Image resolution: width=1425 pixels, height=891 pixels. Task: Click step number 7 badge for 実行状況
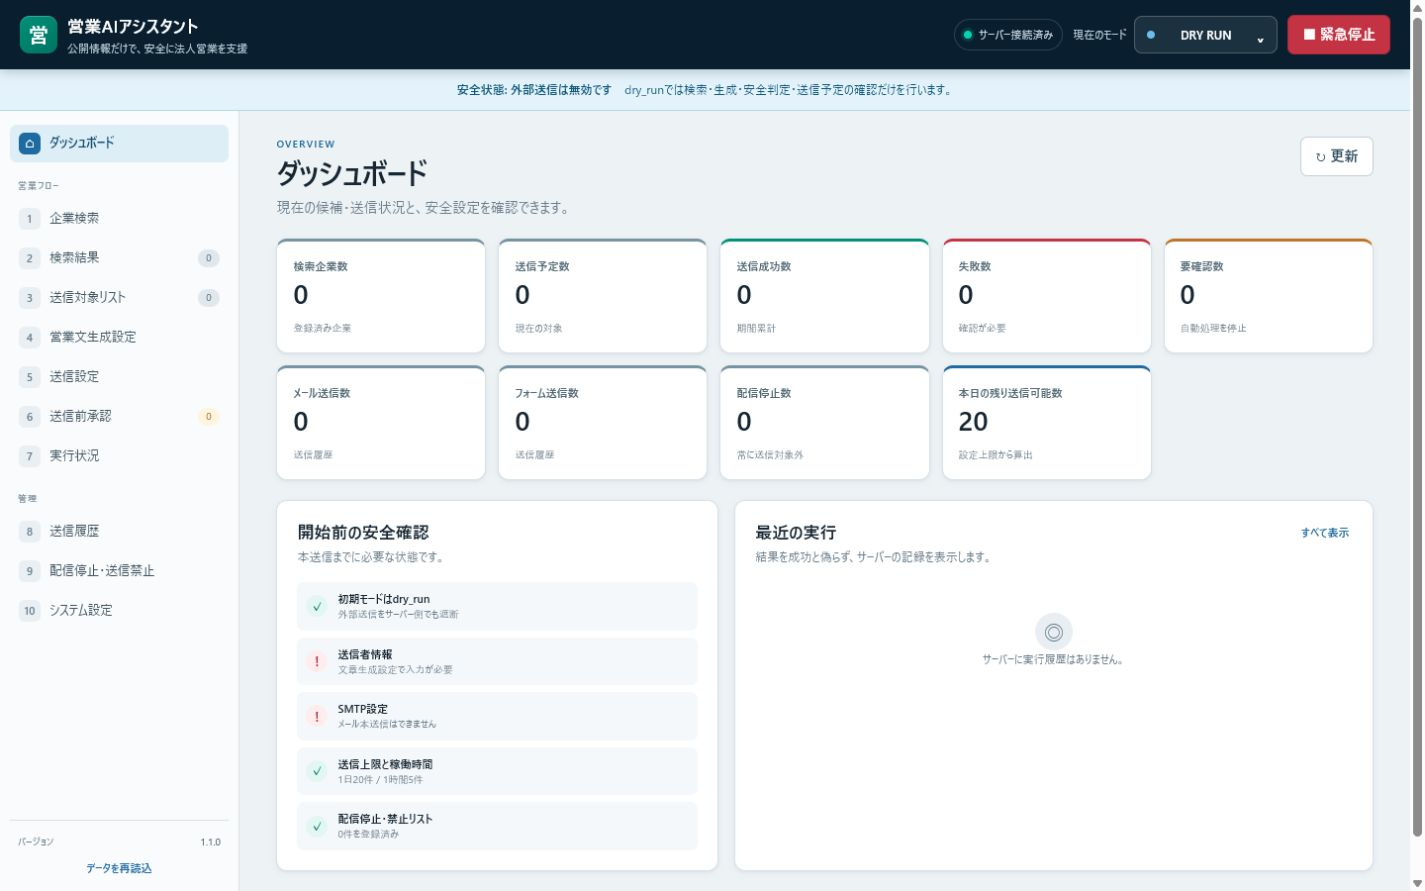(x=29, y=456)
